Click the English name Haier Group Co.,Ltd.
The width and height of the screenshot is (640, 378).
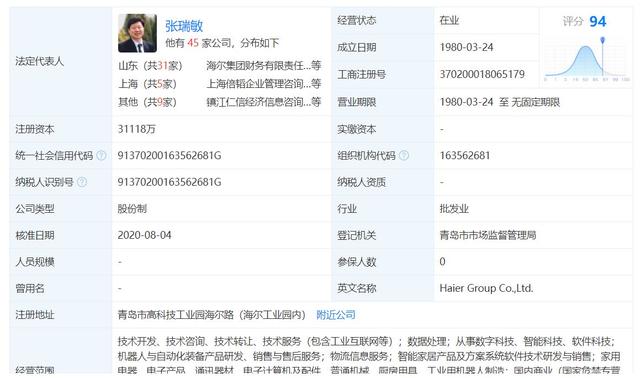tap(486, 288)
